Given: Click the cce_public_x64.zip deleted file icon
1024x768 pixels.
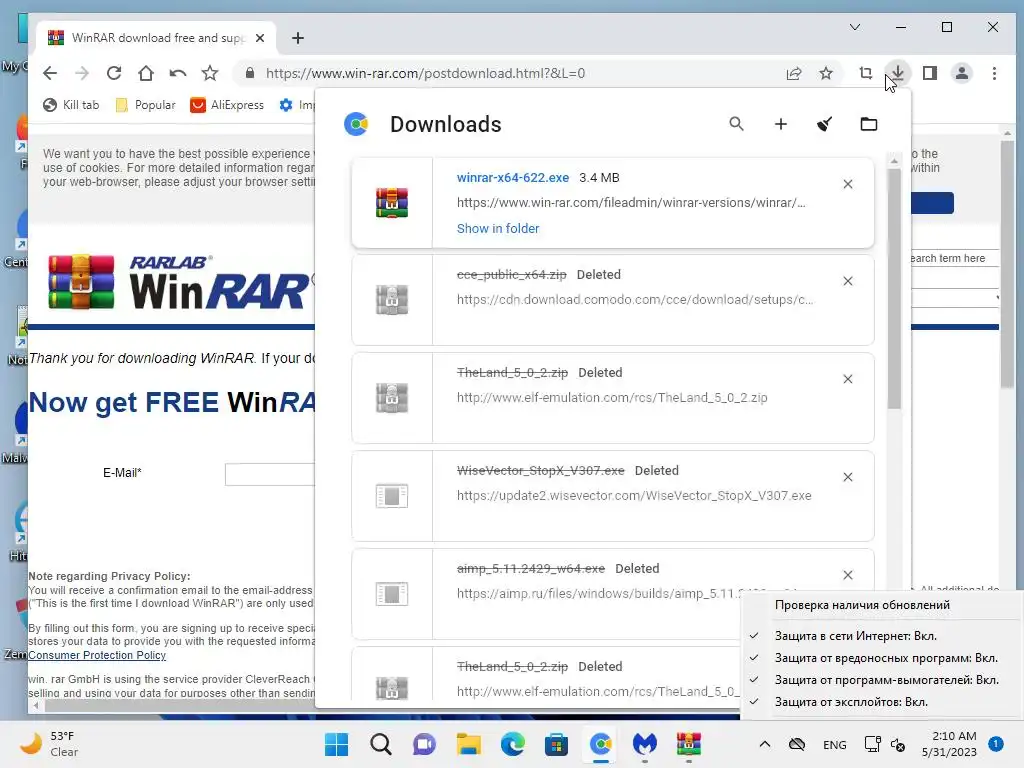Looking at the screenshot, I should (x=392, y=300).
